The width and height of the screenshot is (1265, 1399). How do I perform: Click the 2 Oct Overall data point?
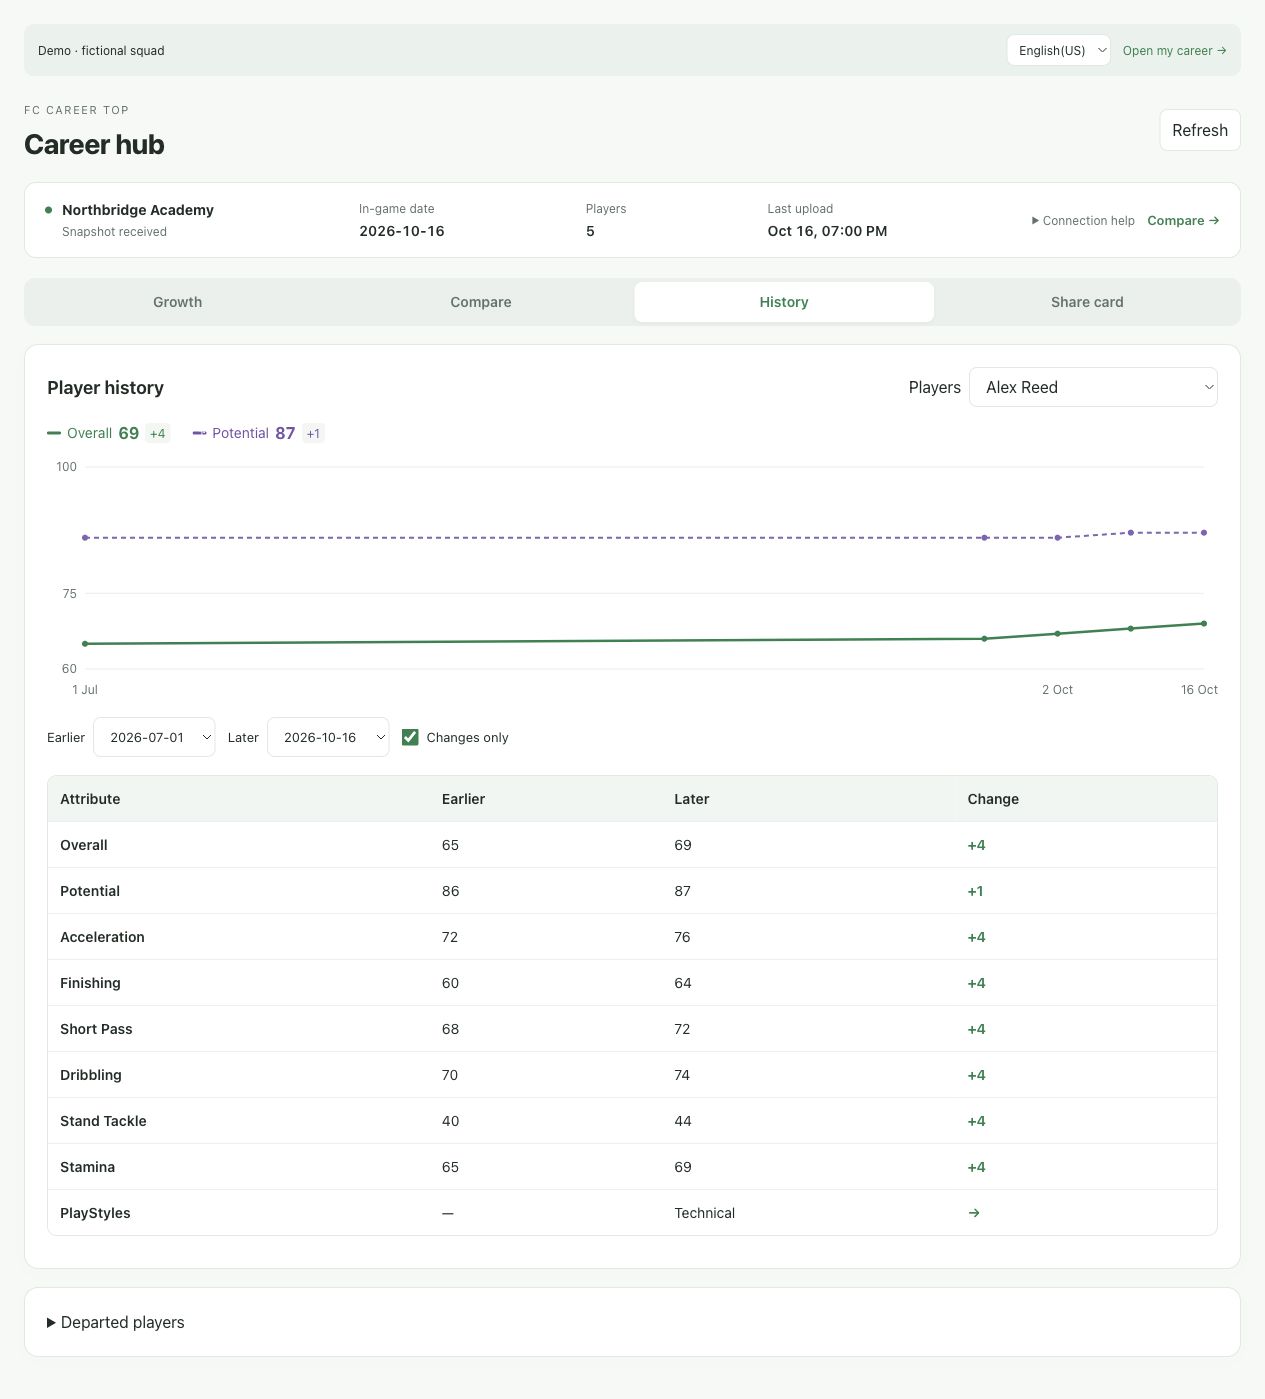pos(1057,634)
